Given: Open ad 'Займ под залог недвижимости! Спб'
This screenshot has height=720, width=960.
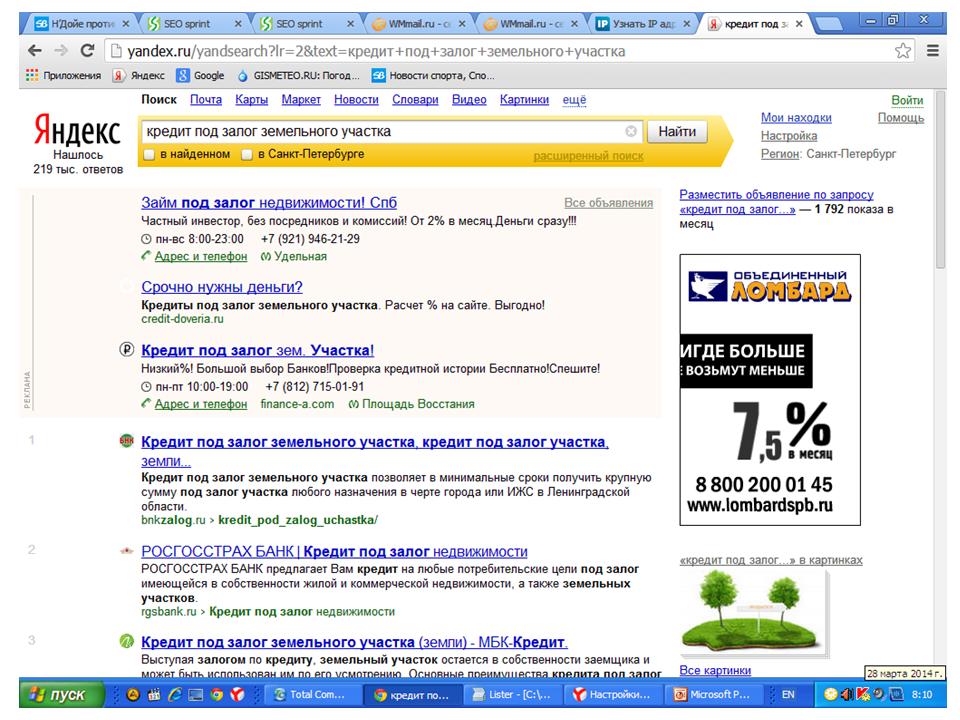Looking at the screenshot, I should tap(269, 203).
